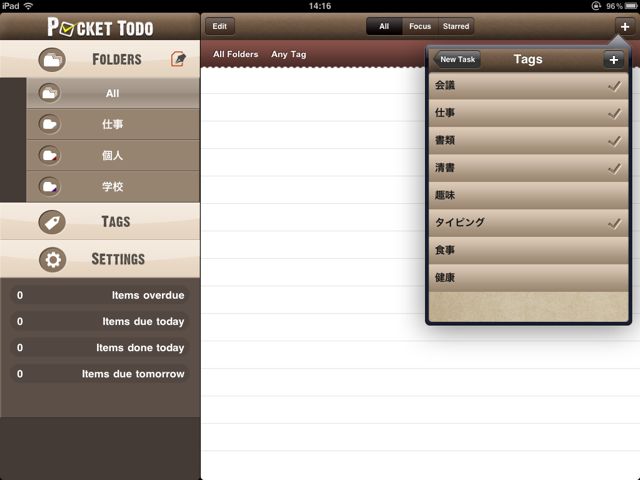The width and height of the screenshot is (640, 480).
Task: Tap the 14:16 clock in status bar
Action: [x=320, y=6]
